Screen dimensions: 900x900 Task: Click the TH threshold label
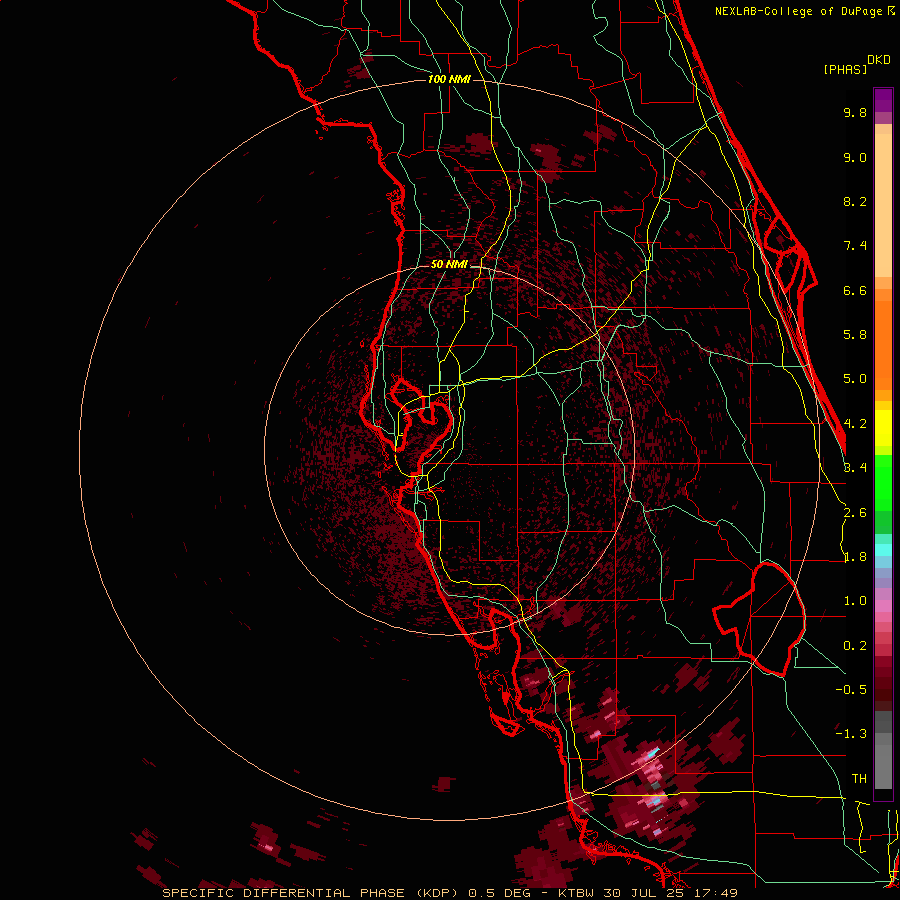pyautogui.click(x=859, y=779)
